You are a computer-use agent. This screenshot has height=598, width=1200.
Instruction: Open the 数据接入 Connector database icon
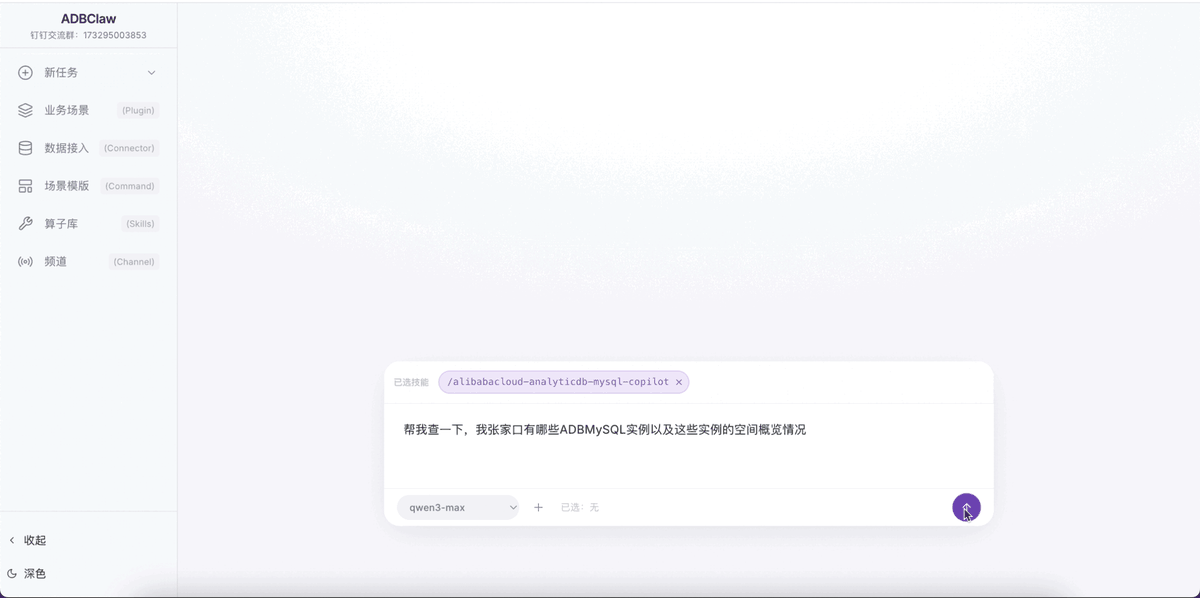(x=24, y=147)
